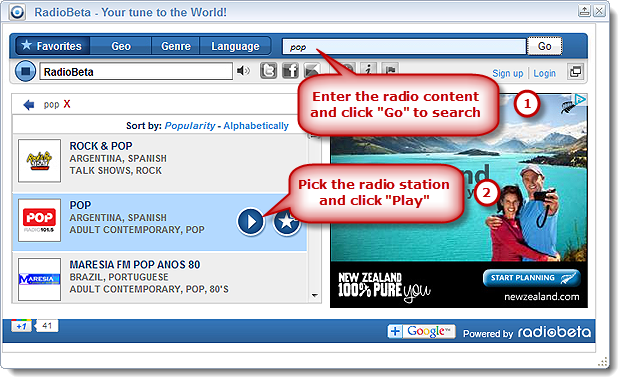Share on Facebook icon
The height and width of the screenshot is (384, 625).
290,71
